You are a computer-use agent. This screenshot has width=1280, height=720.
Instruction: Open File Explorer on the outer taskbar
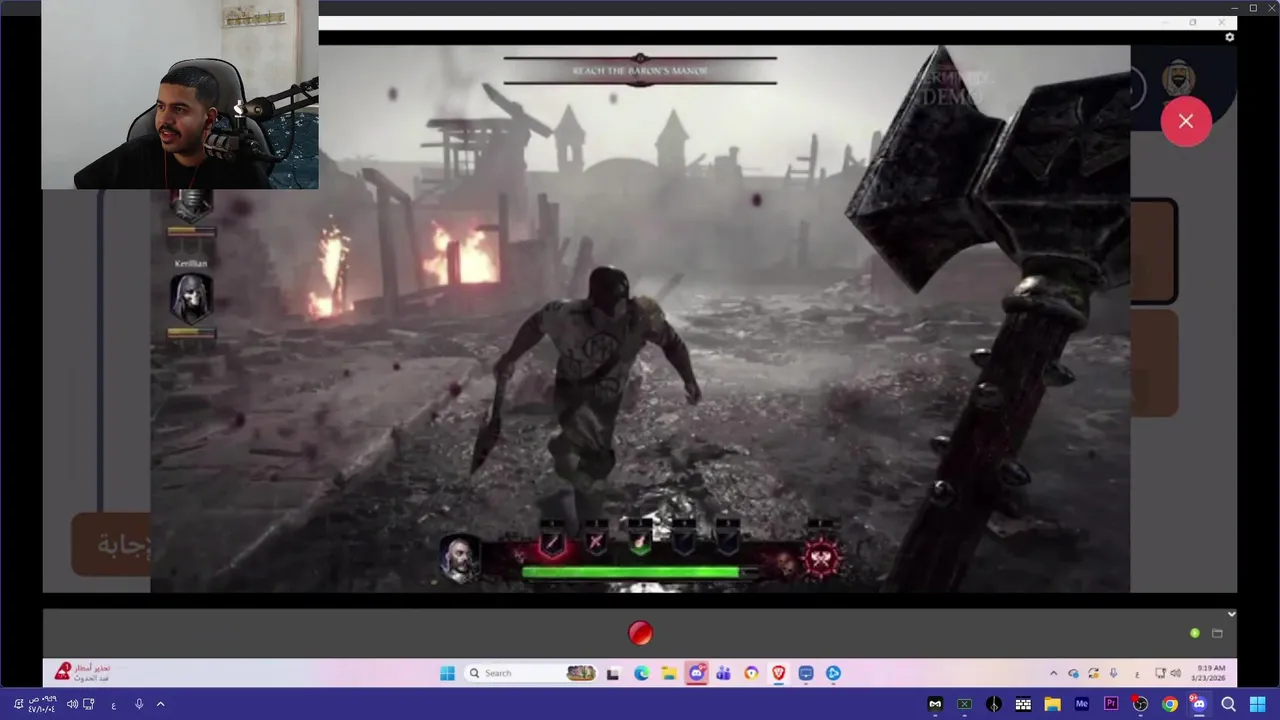click(1052, 704)
